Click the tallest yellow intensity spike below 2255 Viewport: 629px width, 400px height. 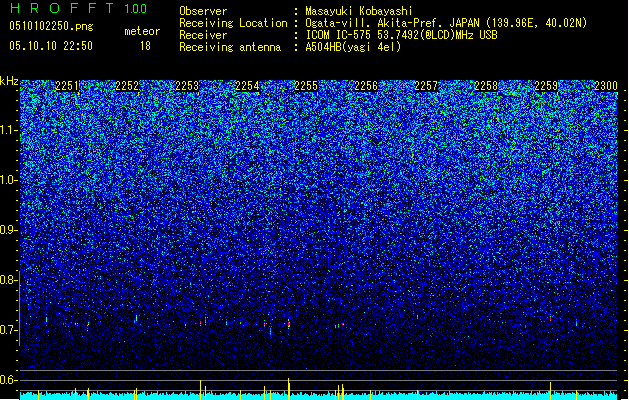pos(288,388)
